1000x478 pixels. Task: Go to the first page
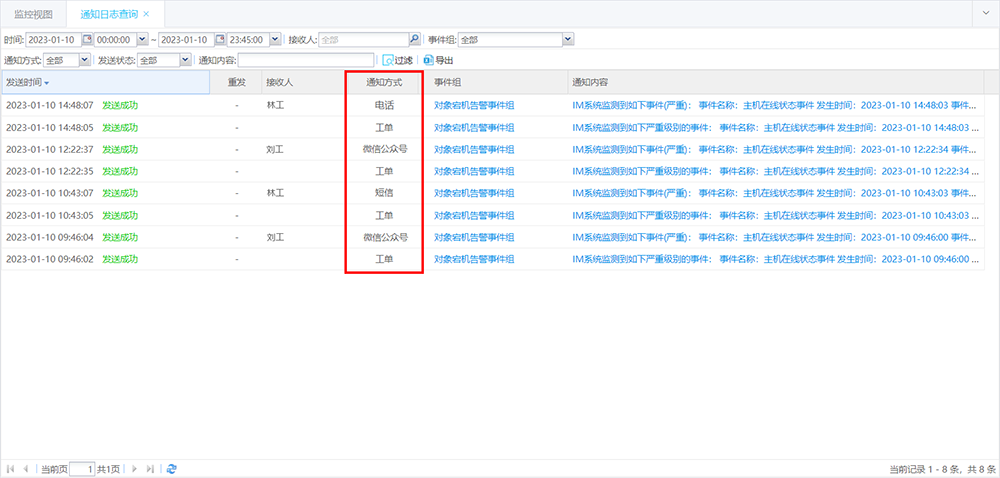[x=11, y=468]
